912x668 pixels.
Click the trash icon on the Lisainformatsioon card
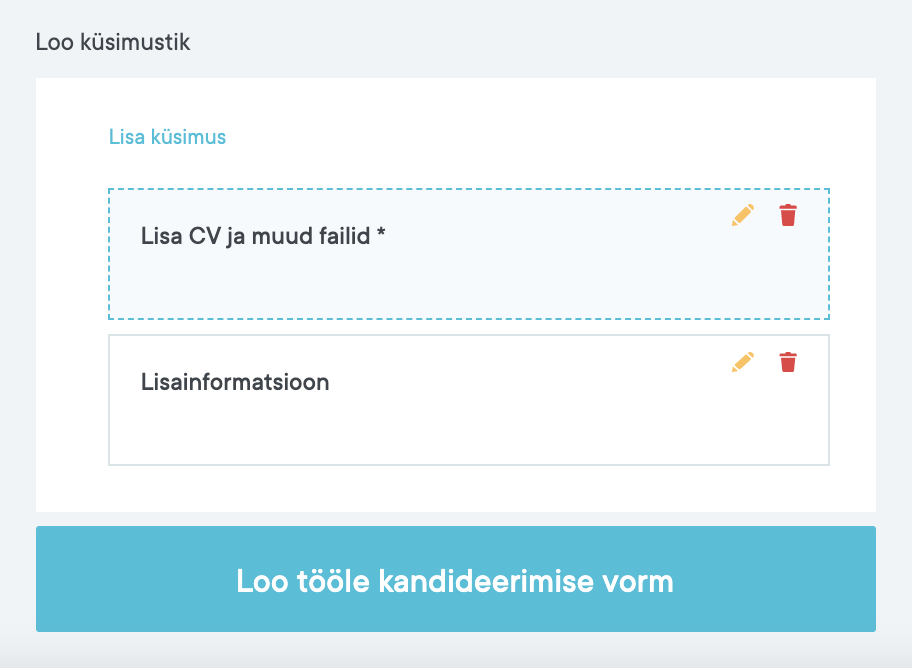pos(788,362)
